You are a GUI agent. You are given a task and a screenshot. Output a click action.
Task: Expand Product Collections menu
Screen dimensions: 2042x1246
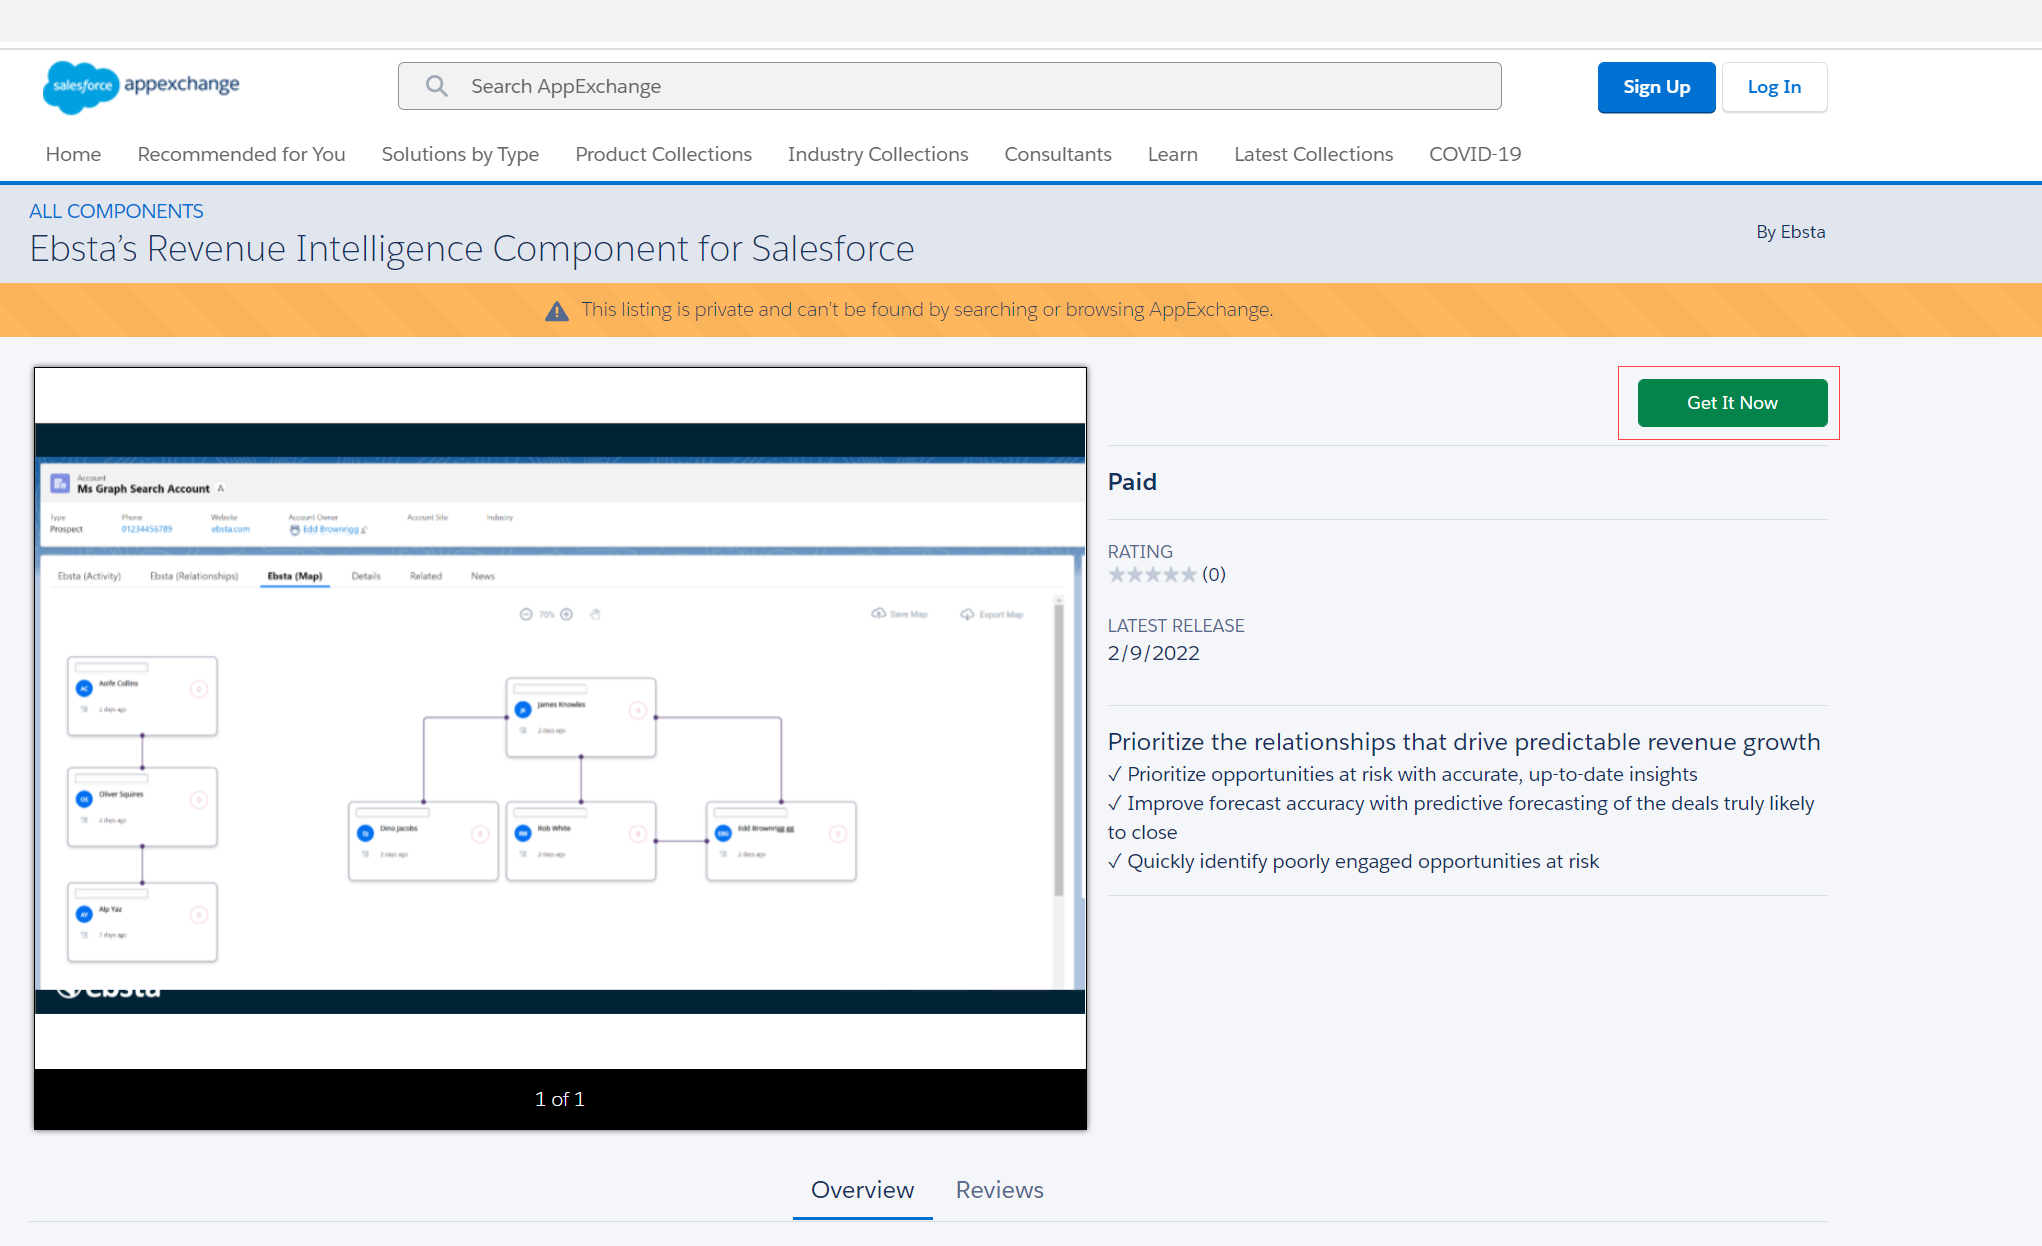coord(663,154)
